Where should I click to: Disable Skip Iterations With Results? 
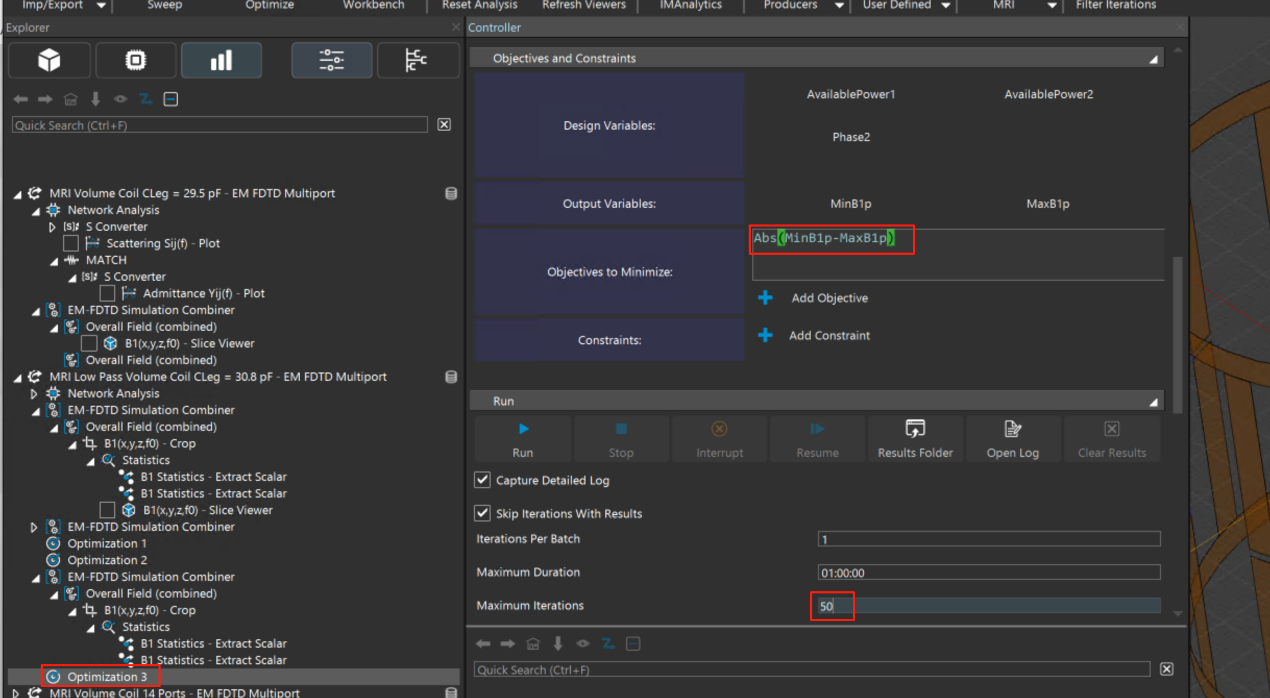[x=483, y=513]
